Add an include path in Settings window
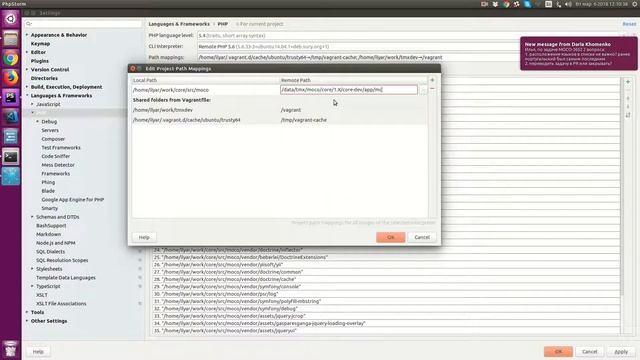640x360 pixels. click(628, 82)
